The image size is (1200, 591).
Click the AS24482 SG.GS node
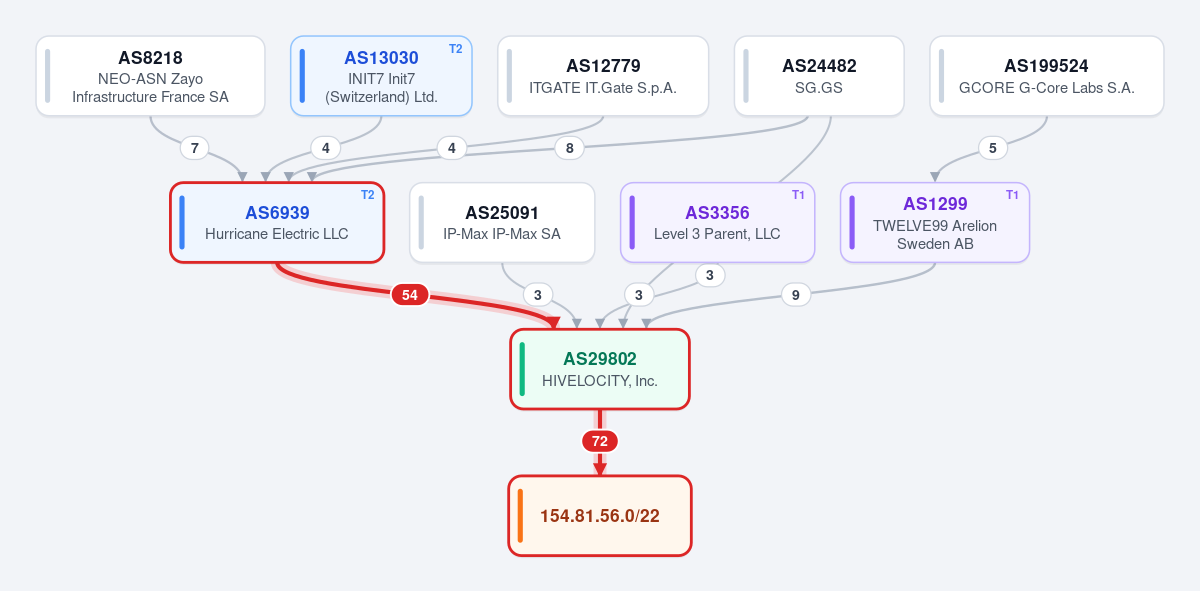(x=819, y=76)
